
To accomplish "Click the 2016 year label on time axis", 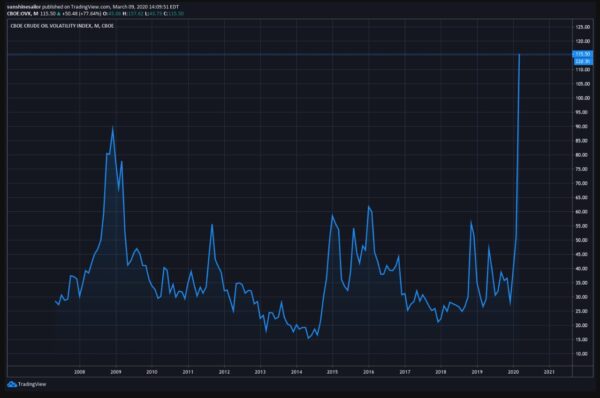I will (x=368, y=372).
